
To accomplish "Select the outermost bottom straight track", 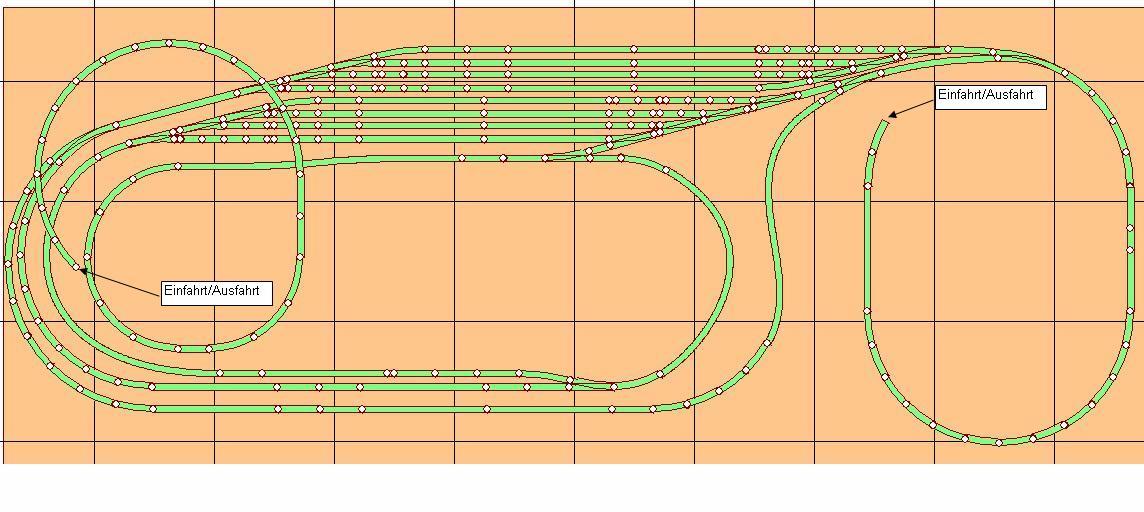I will (400, 409).
